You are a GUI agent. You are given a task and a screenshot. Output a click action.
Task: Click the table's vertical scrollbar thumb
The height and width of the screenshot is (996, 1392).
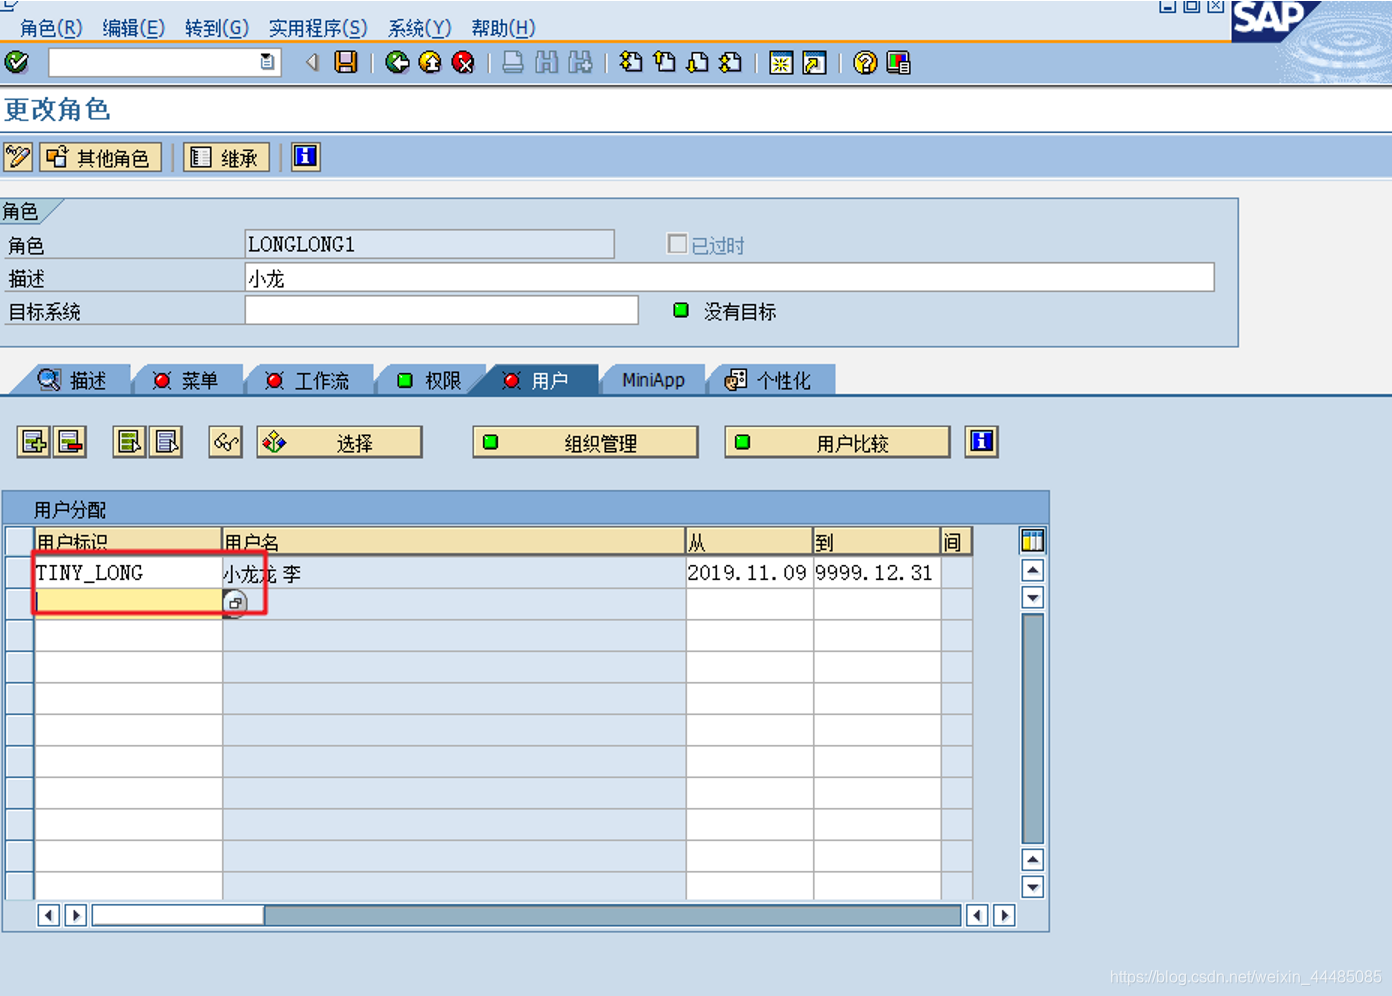[x=1032, y=728]
